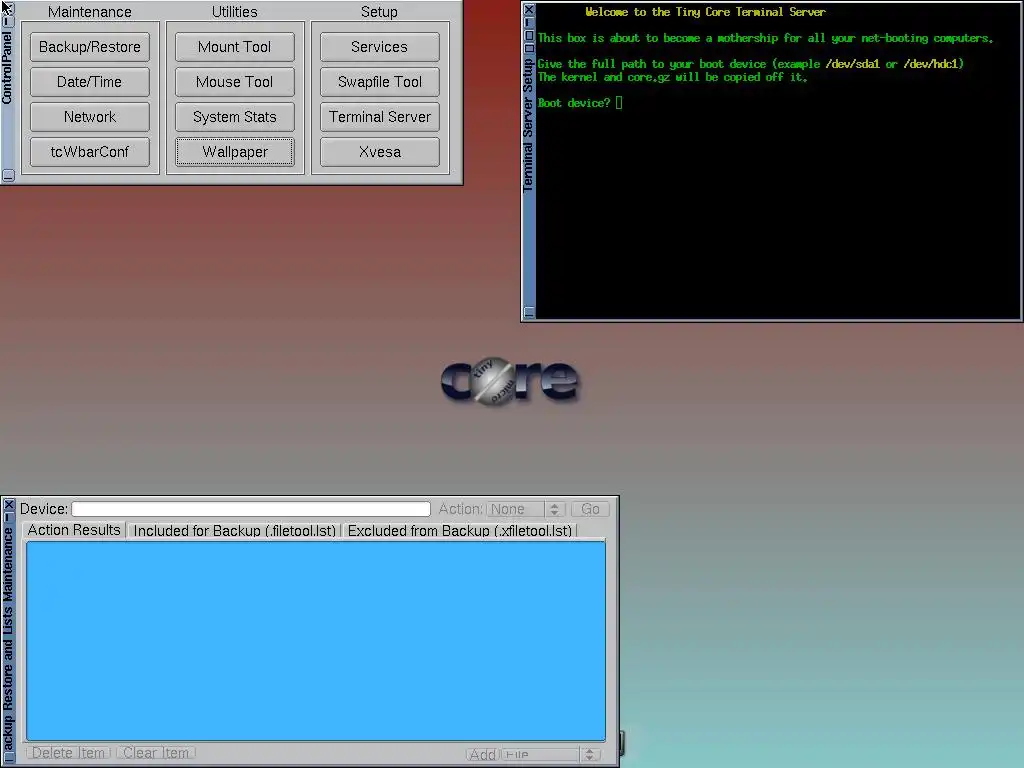Image resolution: width=1024 pixels, height=768 pixels.
Task: Open the File type dropdown beside Add
Action: tap(551, 754)
